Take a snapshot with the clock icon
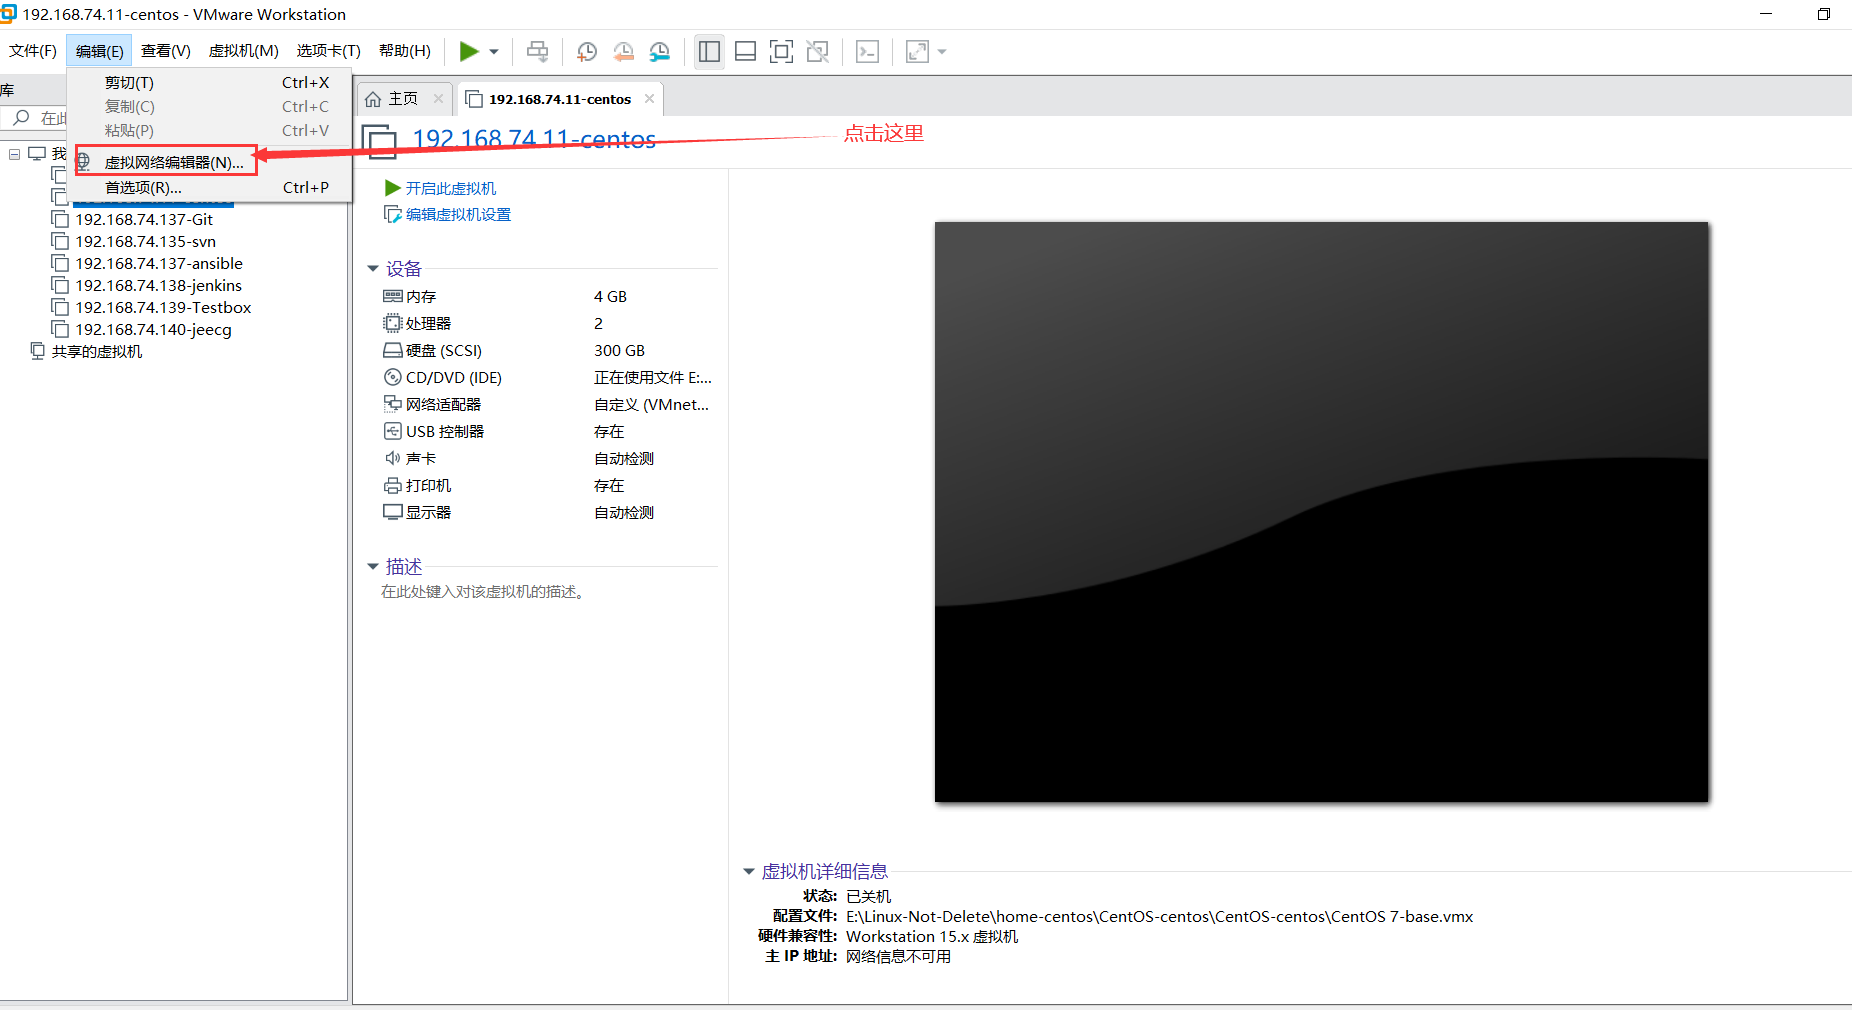 click(587, 51)
